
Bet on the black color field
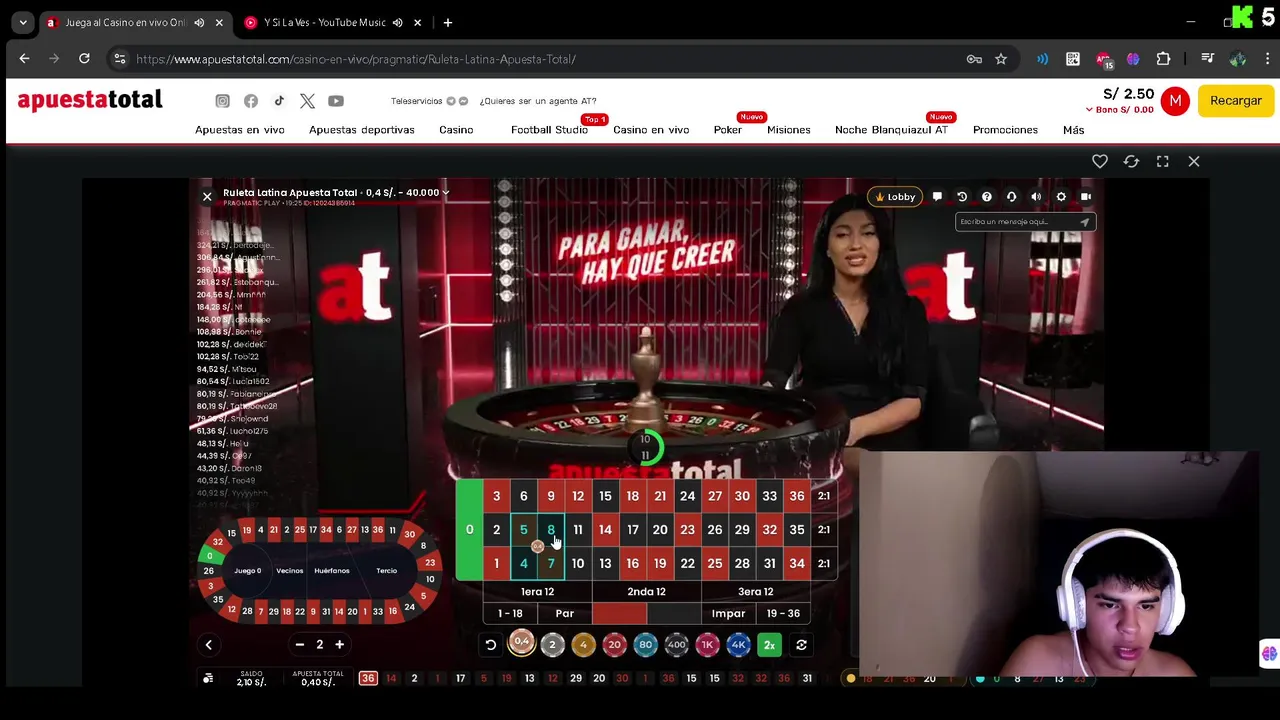click(673, 613)
